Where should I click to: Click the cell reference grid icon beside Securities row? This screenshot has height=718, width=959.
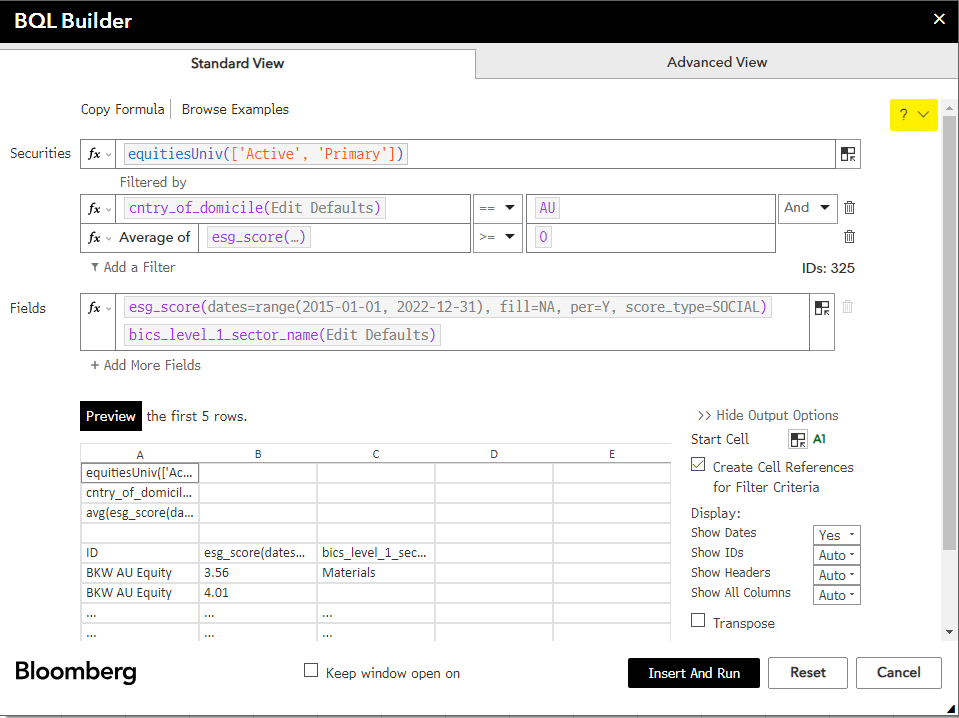847,153
